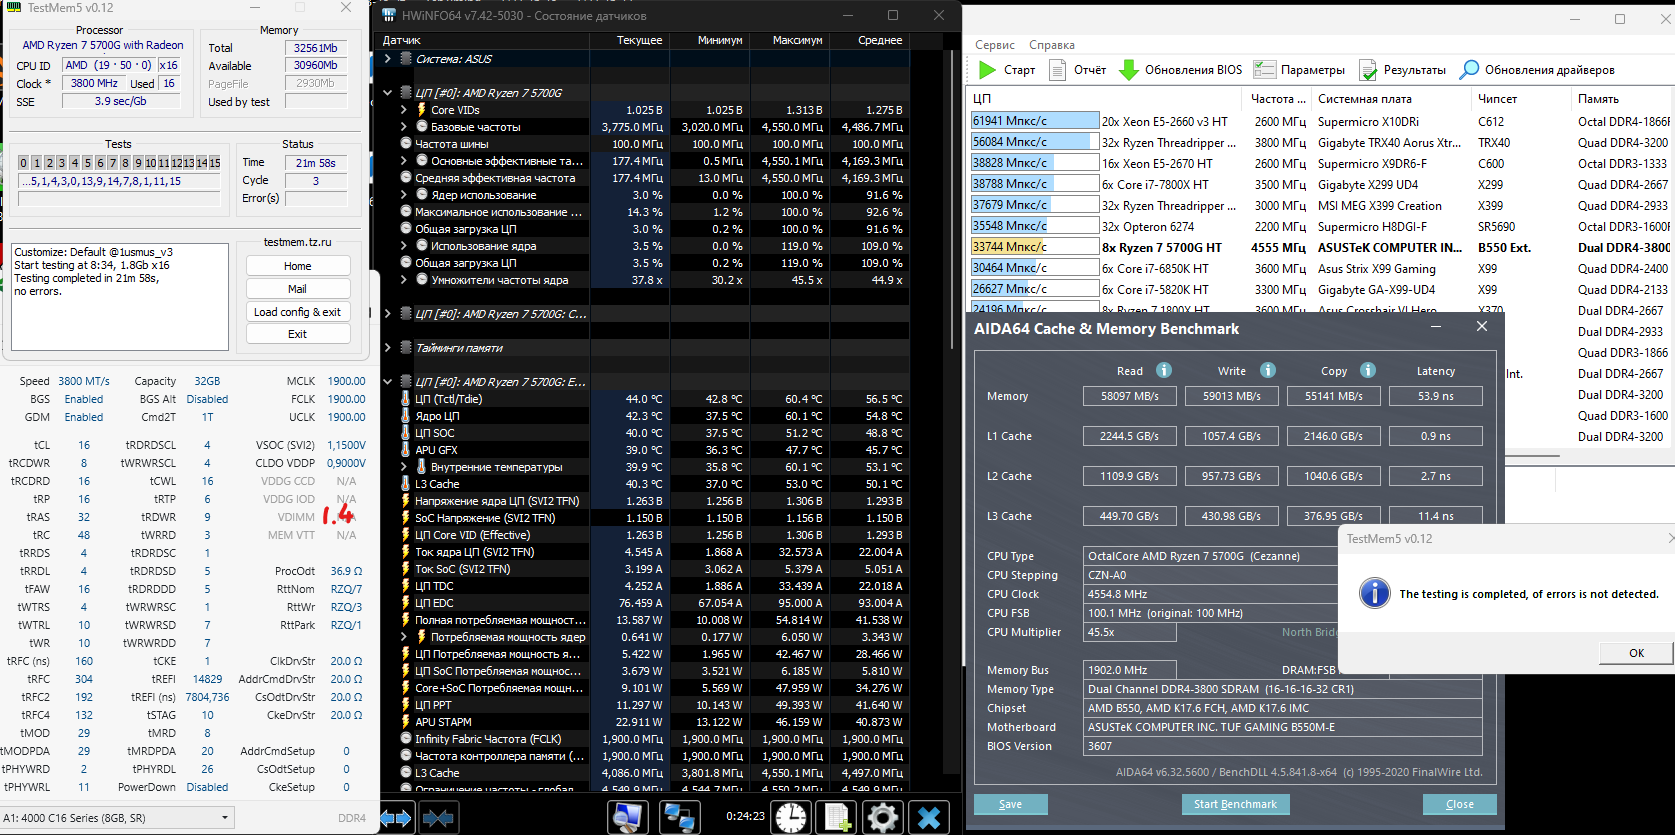The width and height of the screenshot is (1675, 835).
Task: Expand the Ядер использование row
Action: coord(404,195)
